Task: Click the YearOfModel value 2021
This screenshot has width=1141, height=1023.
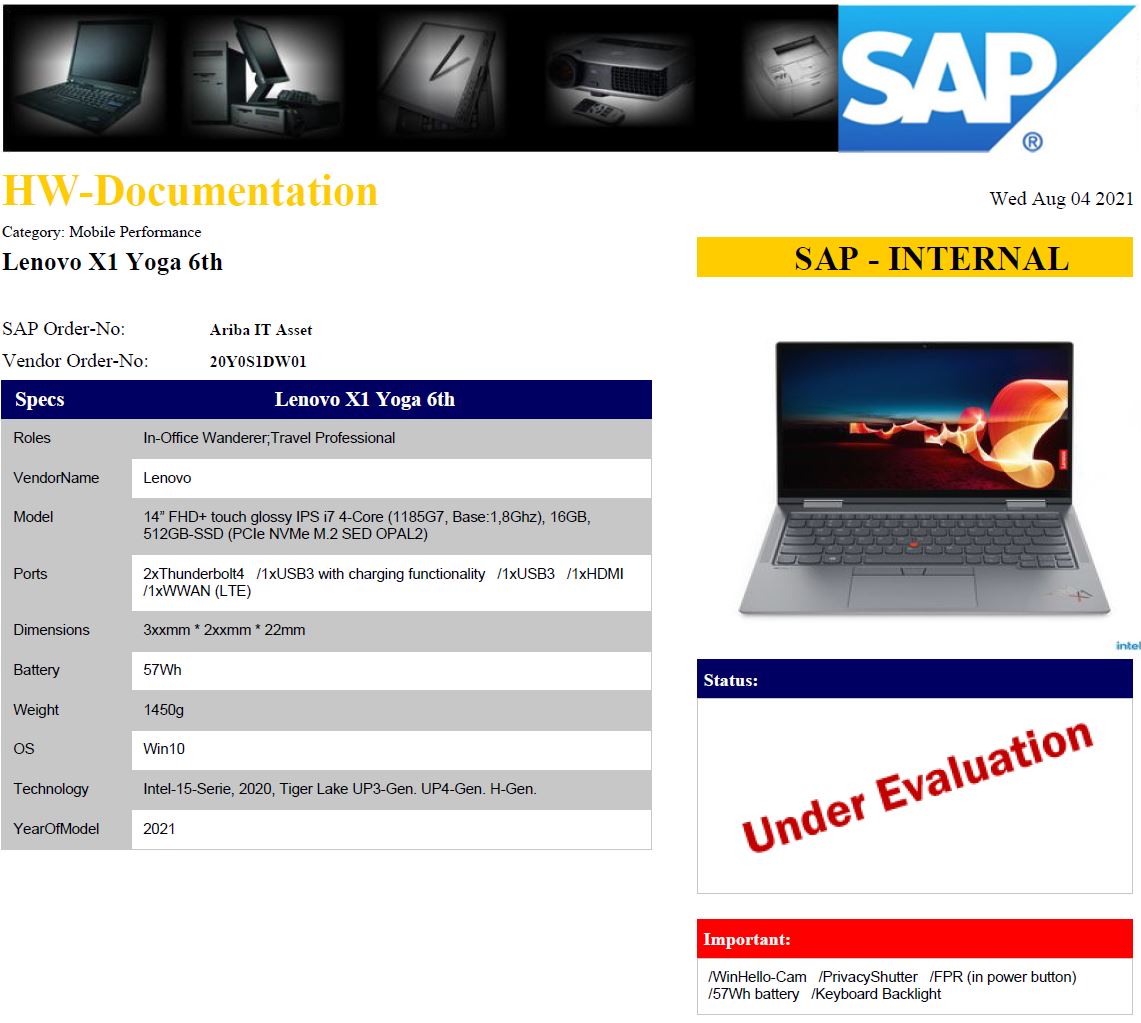Action: click(159, 829)
